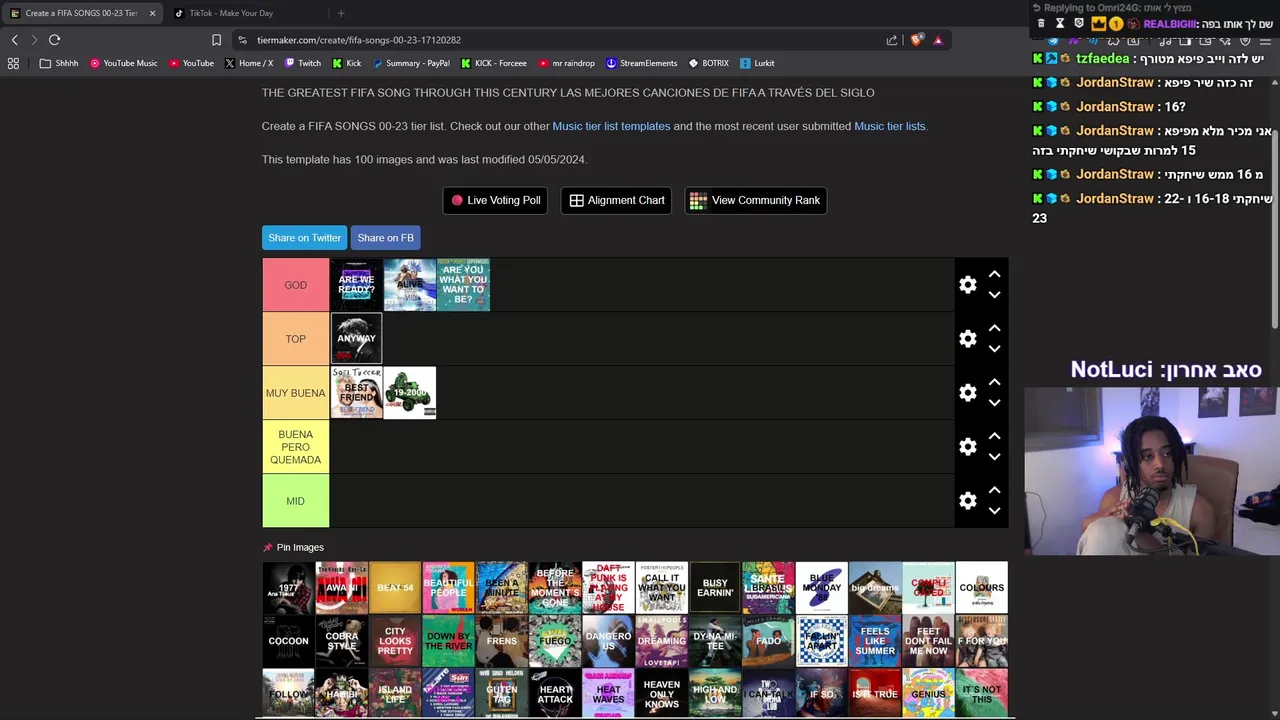Move the MUY BUENA row up

click(994, 382)
